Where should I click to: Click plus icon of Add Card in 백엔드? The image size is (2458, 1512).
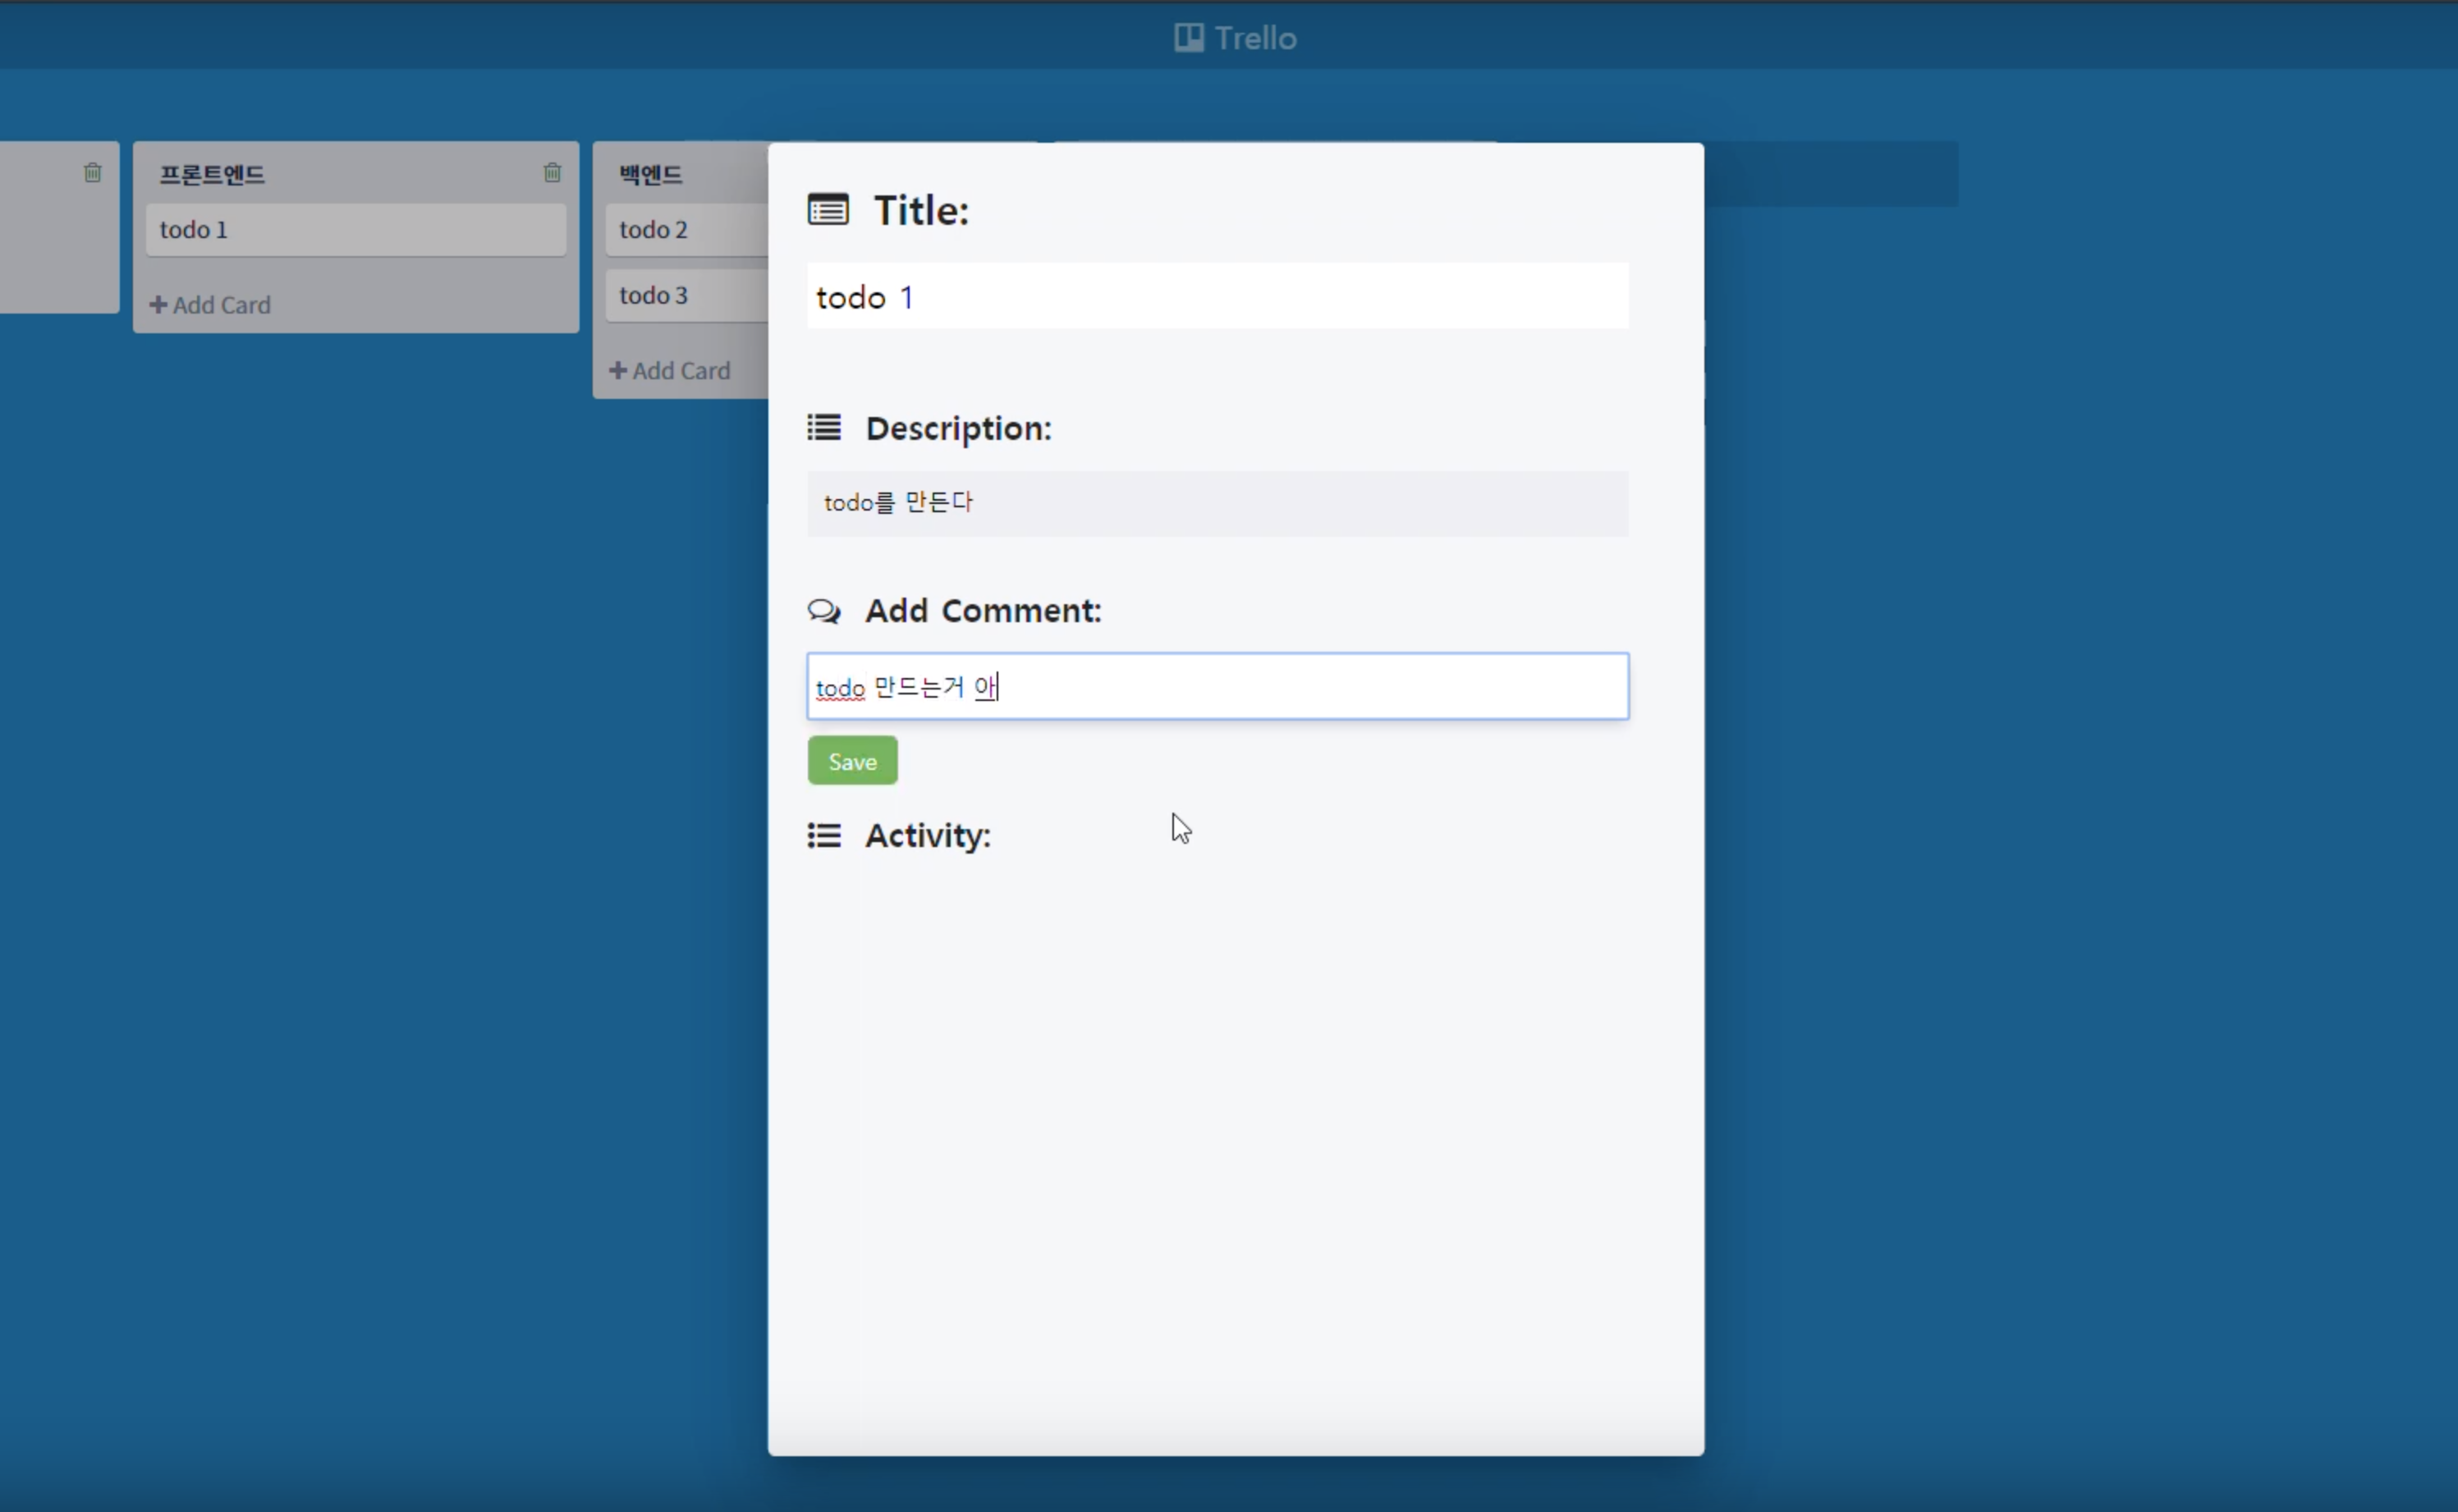[x=618, y=371]
